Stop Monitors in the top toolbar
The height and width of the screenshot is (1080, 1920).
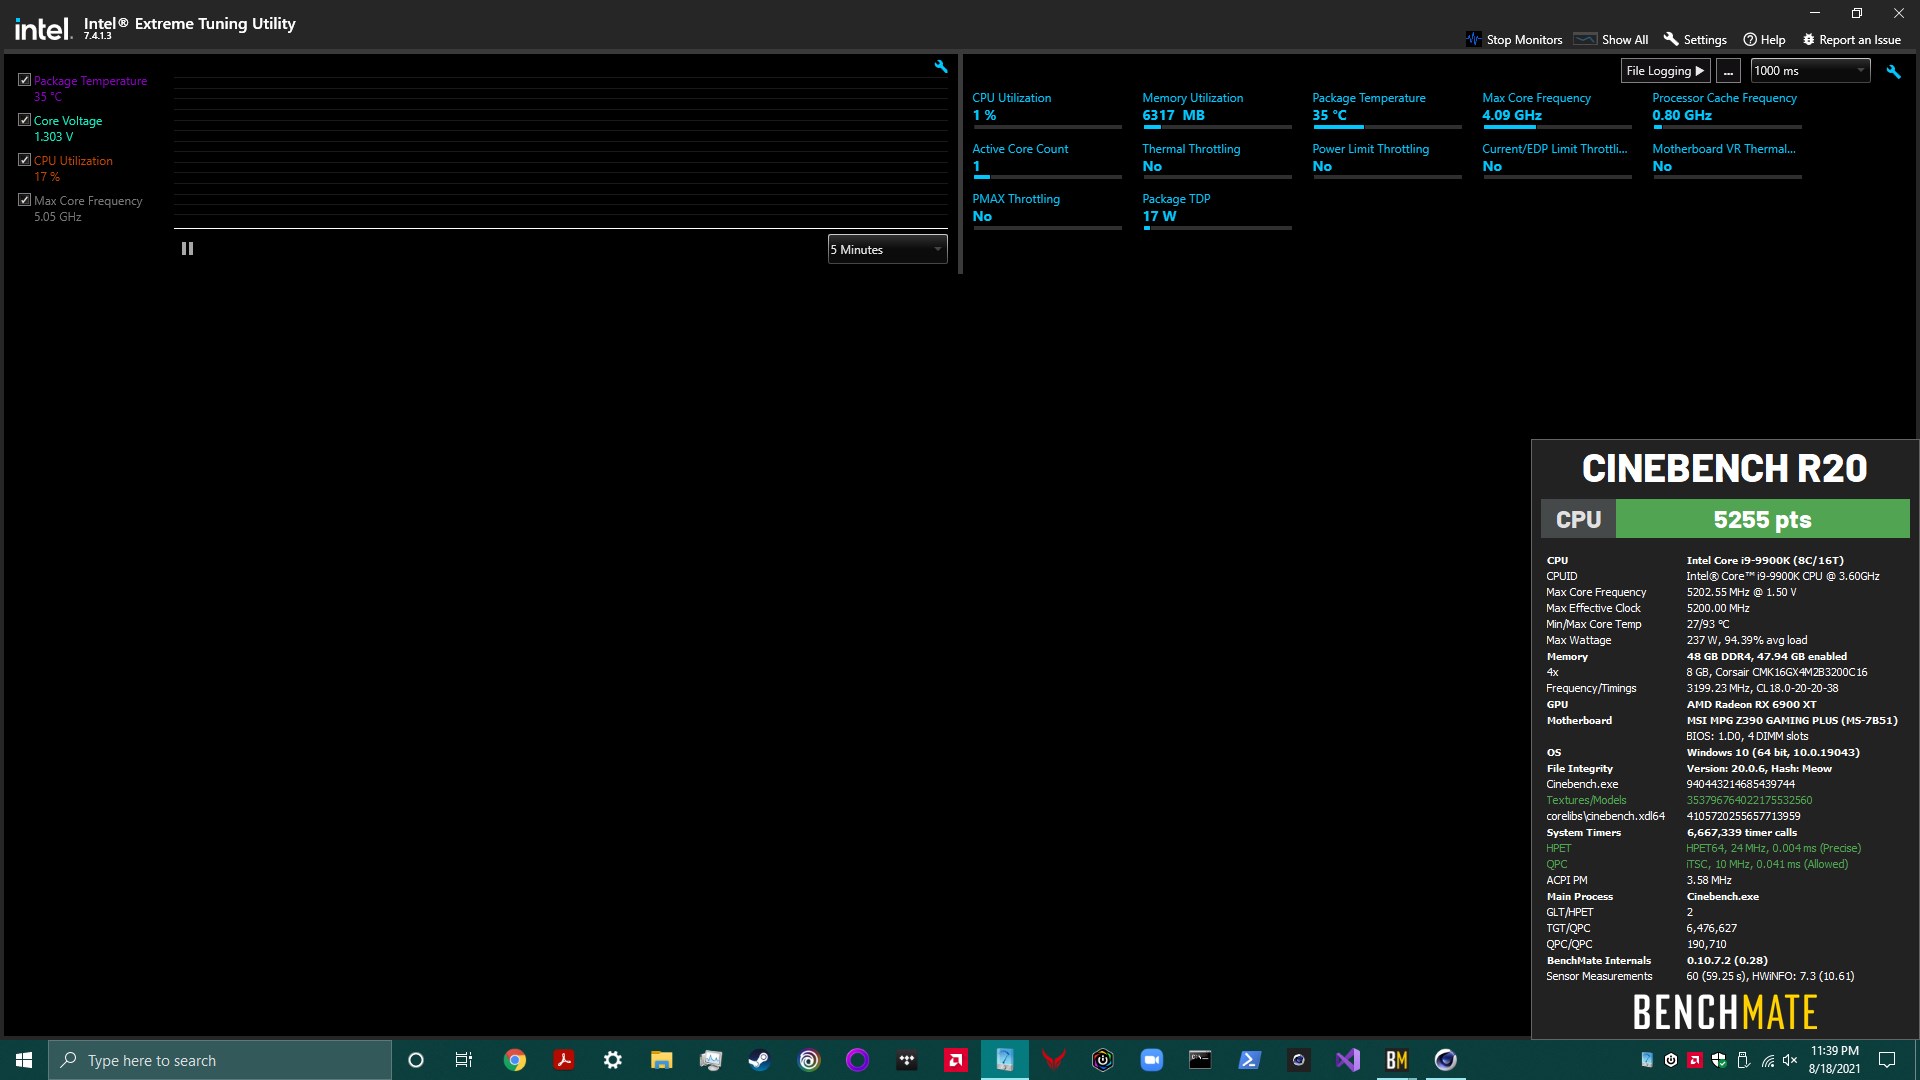point(1514,40)
